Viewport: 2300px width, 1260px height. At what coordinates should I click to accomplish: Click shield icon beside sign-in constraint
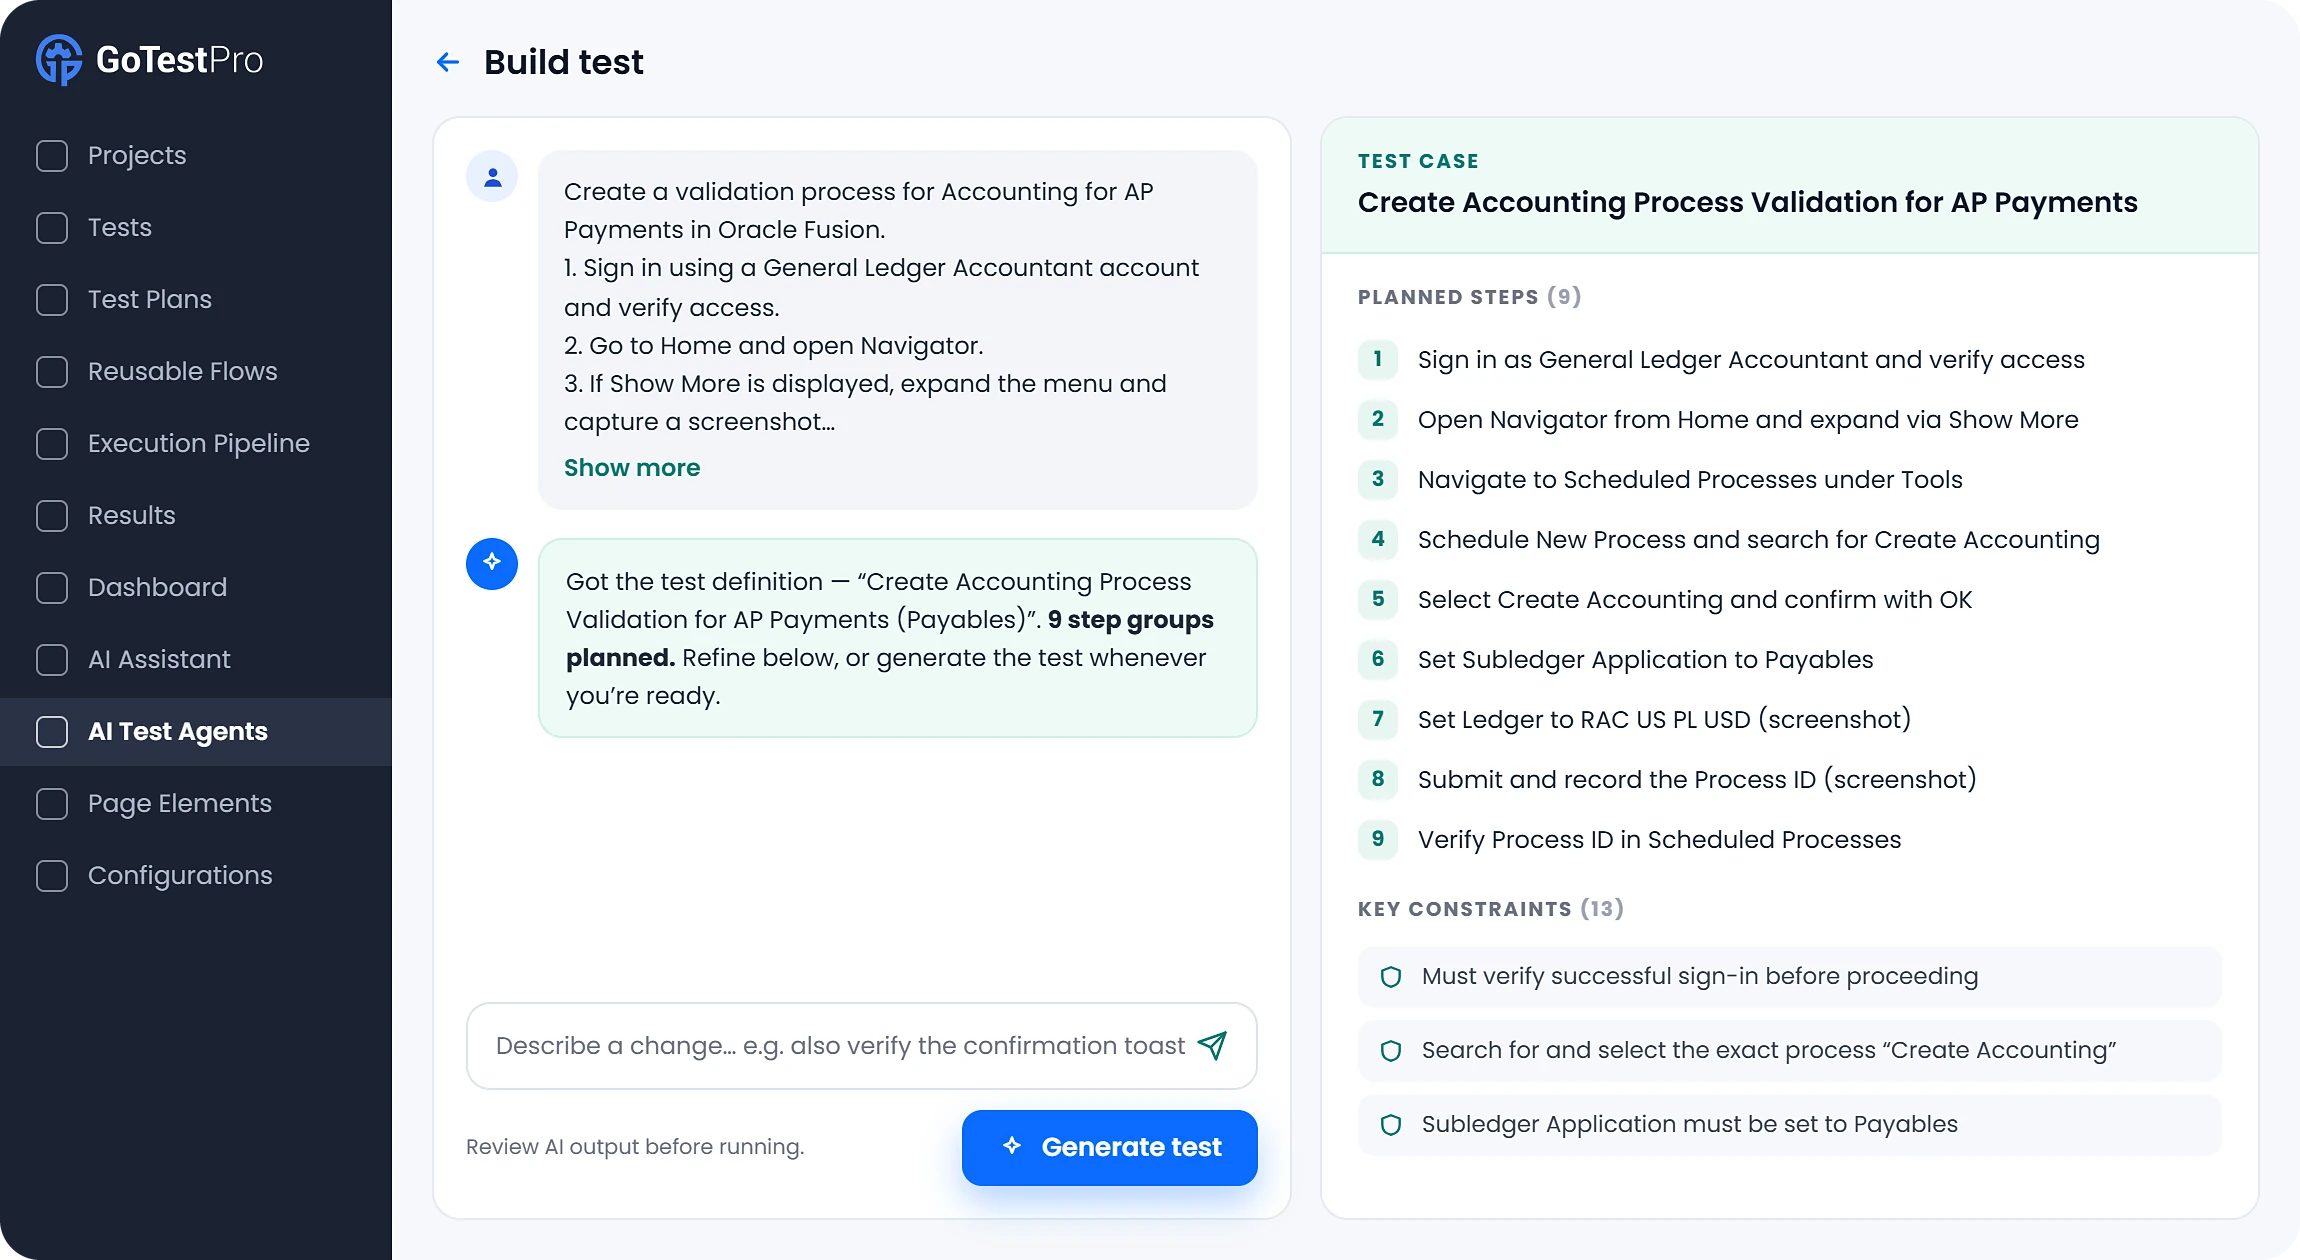pyautogui.click(x=1391, y=976)
